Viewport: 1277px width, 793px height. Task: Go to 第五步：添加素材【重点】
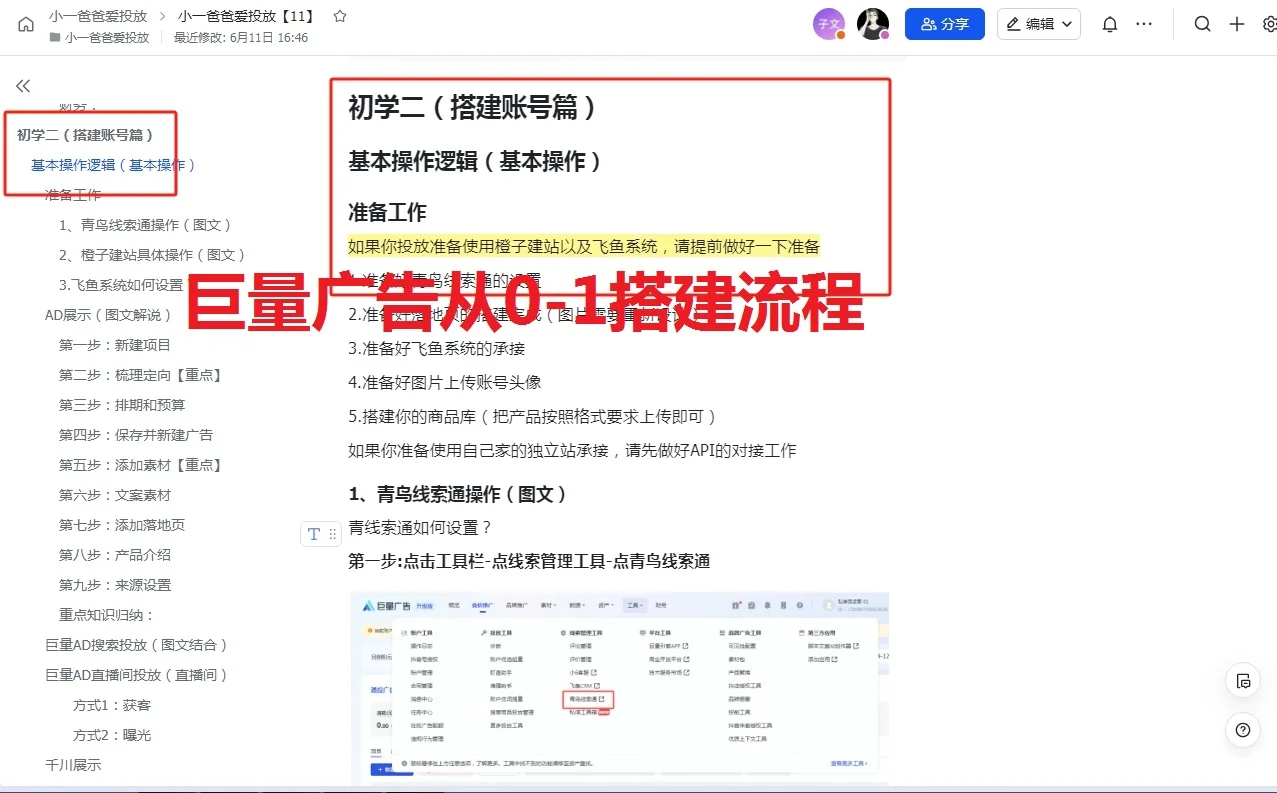[141, 465]
